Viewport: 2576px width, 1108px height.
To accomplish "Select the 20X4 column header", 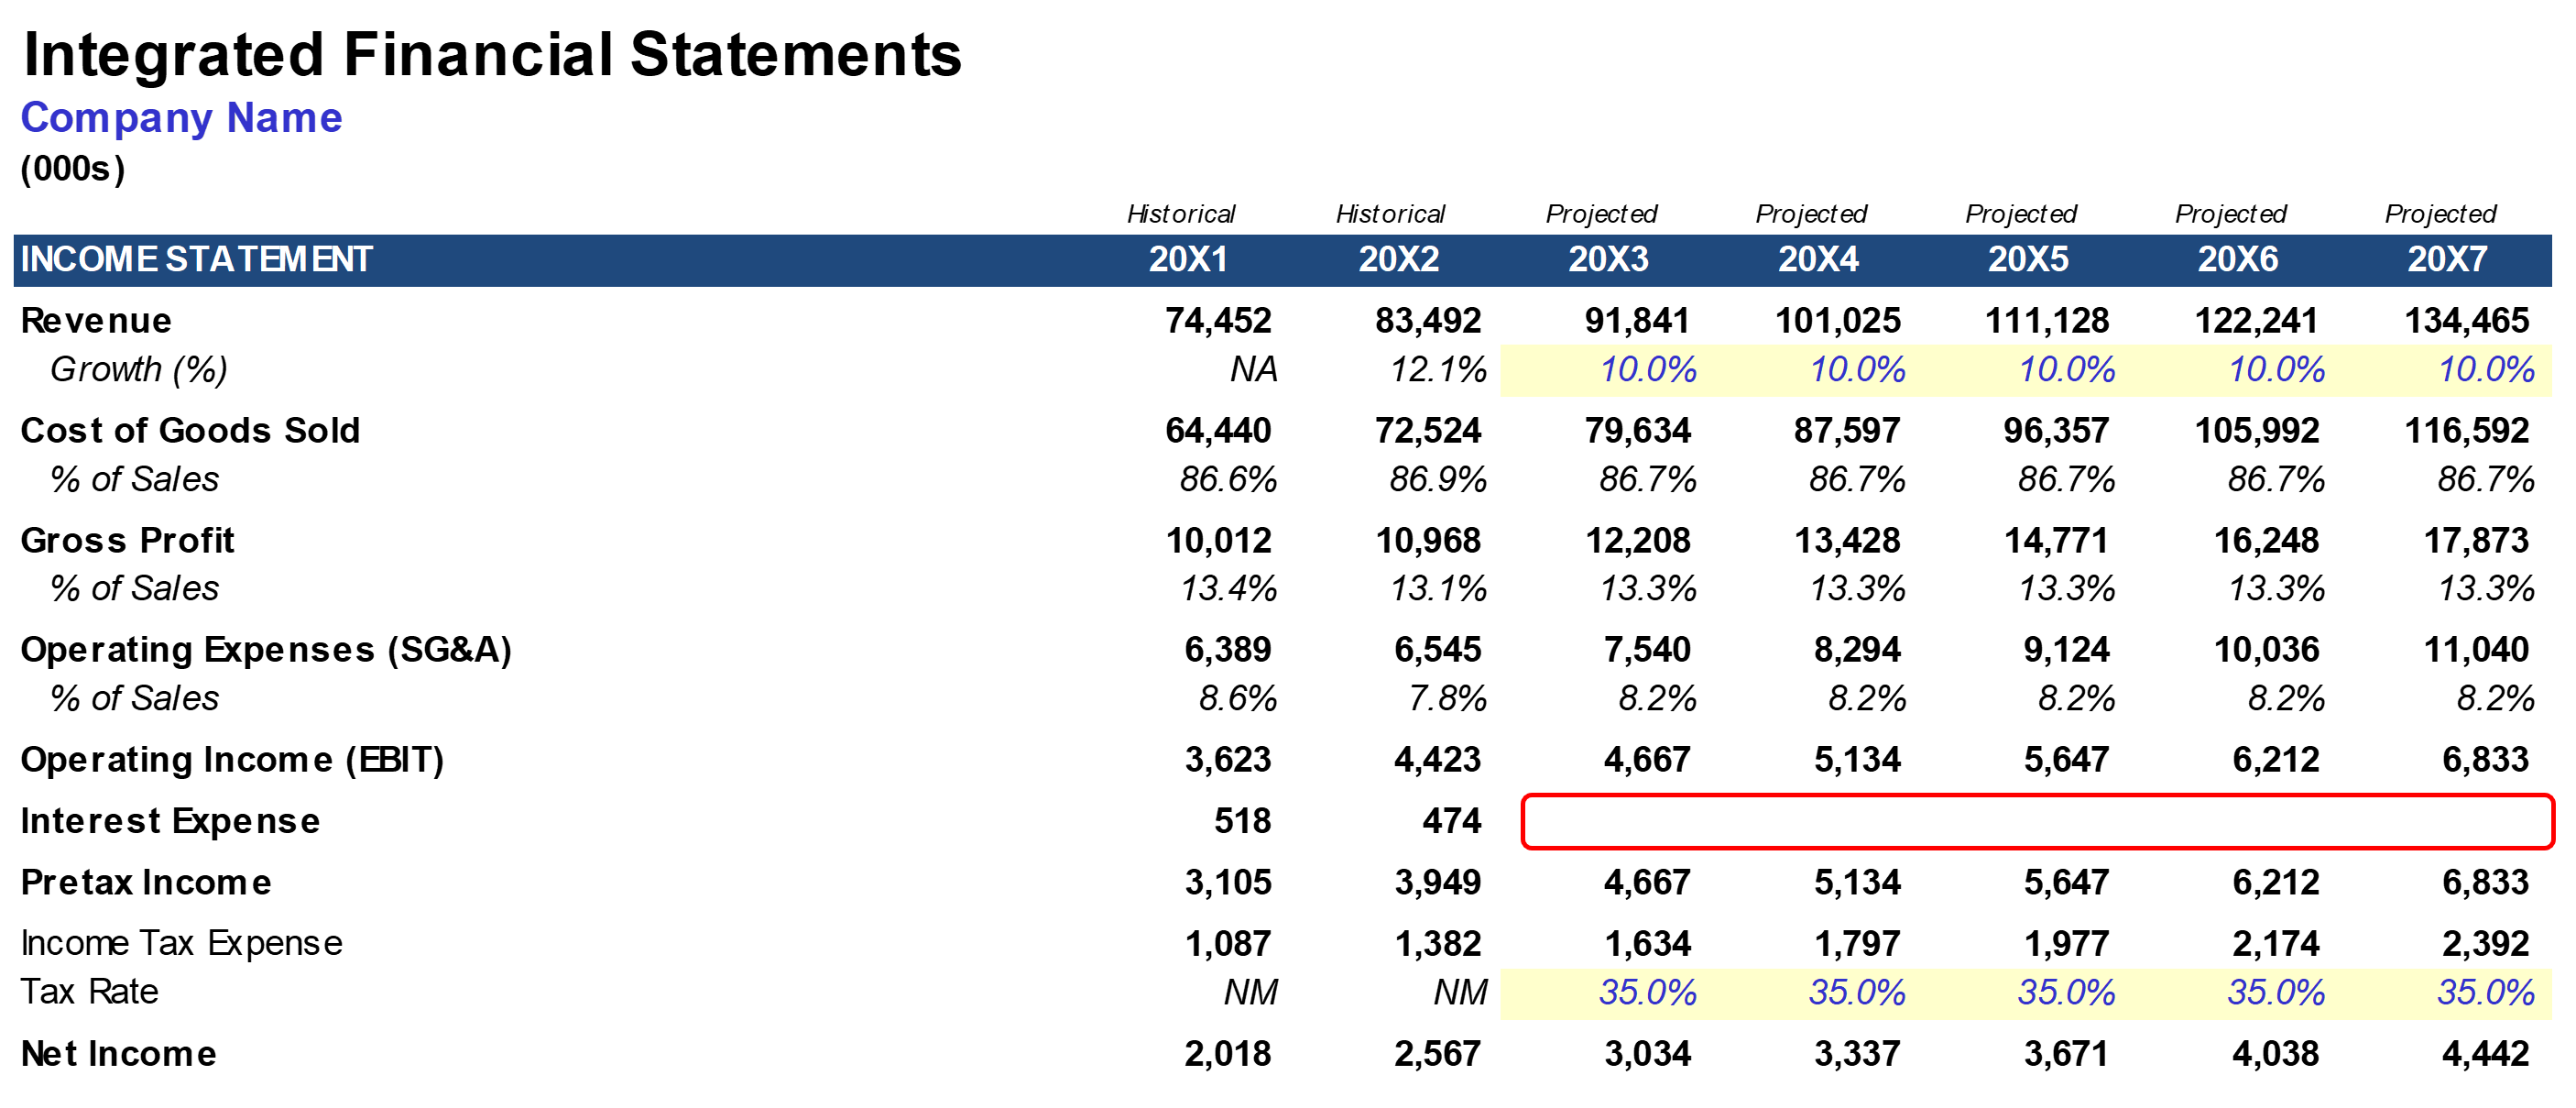I will tap(1818, 260).
